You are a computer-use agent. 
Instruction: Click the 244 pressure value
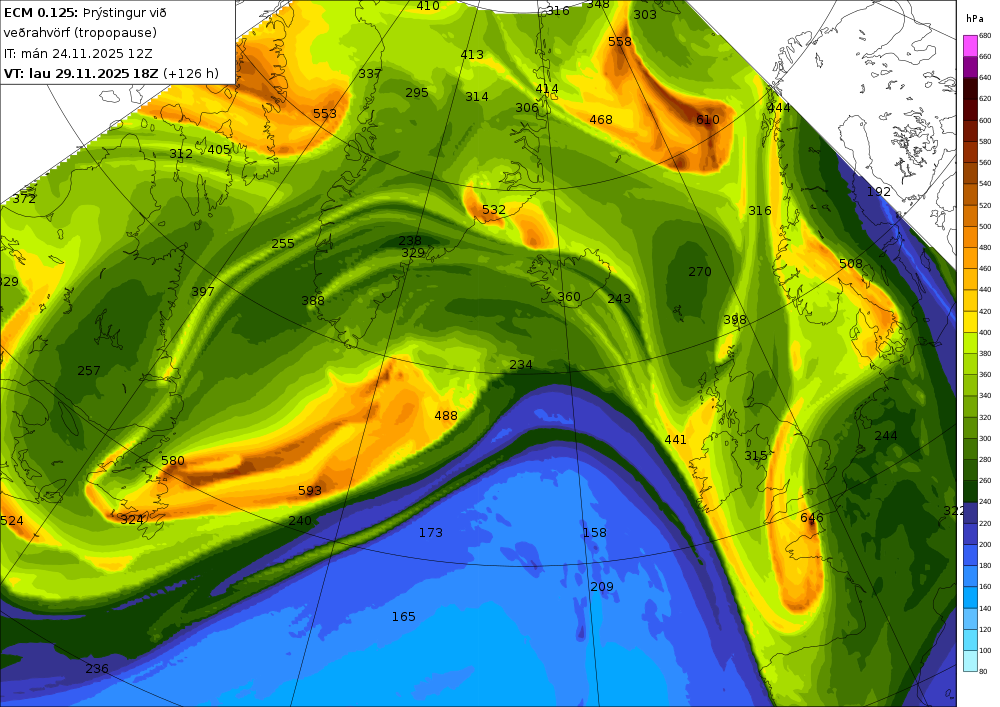(x=886, y=435)
